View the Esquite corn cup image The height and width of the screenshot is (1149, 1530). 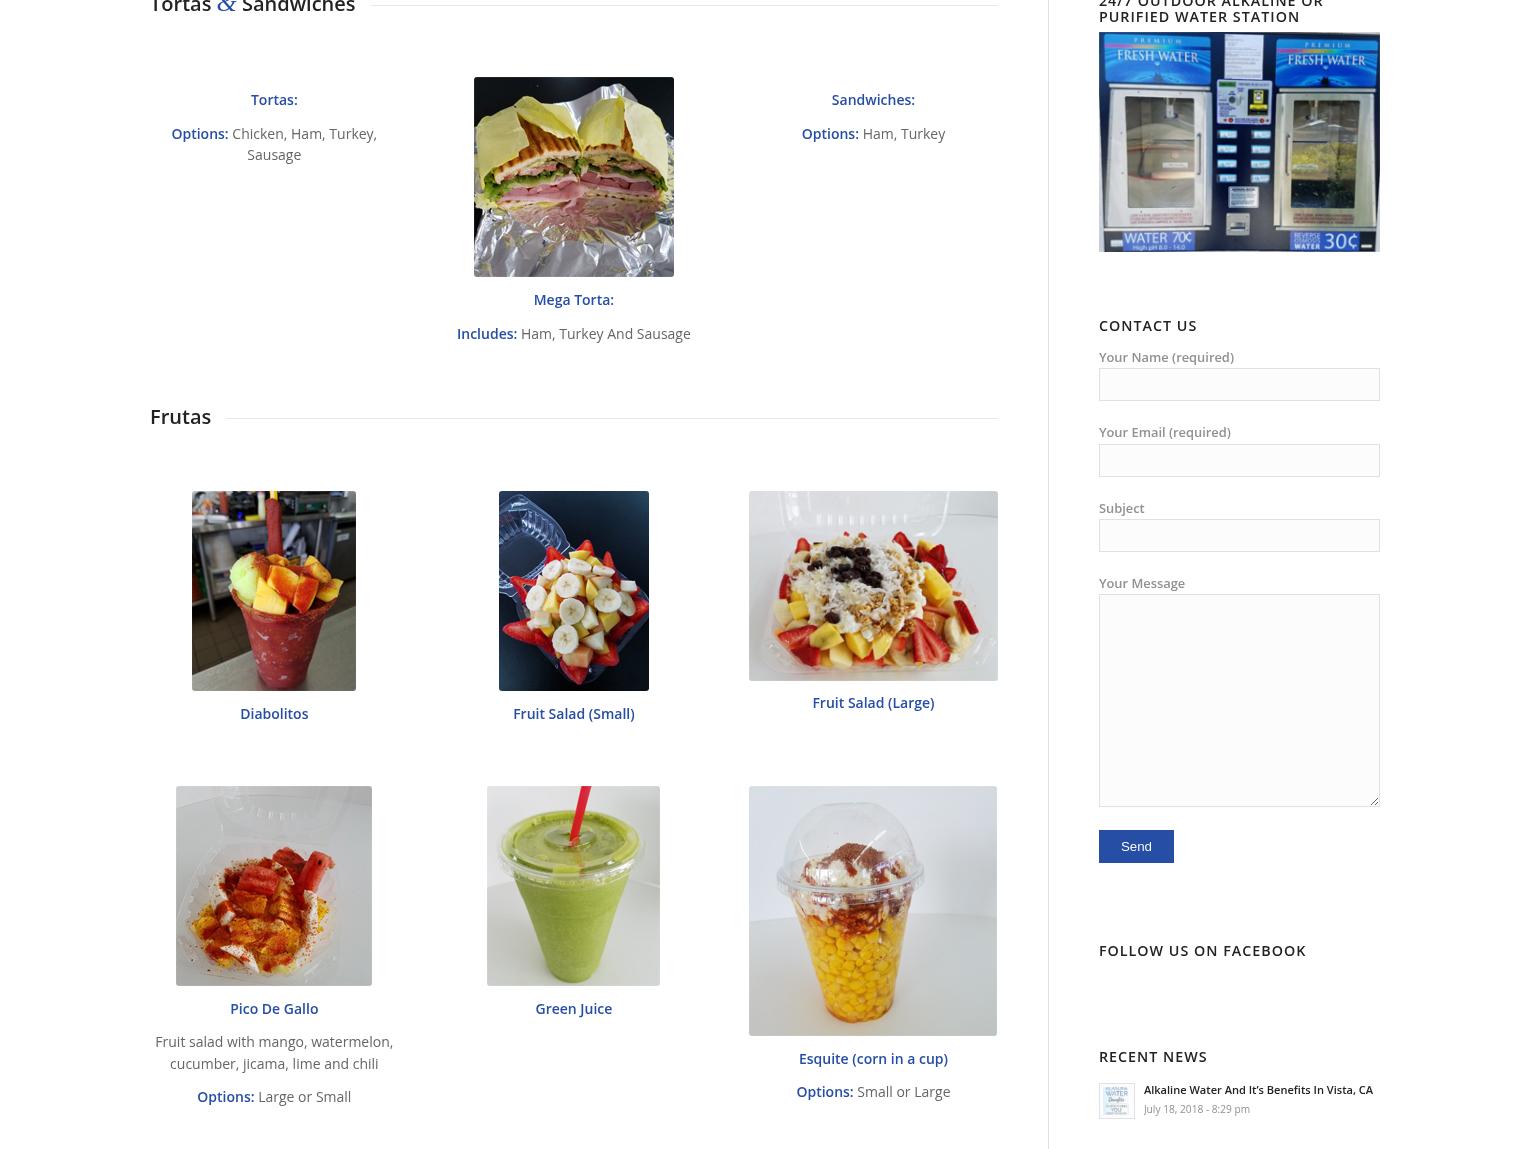[873, 911]
